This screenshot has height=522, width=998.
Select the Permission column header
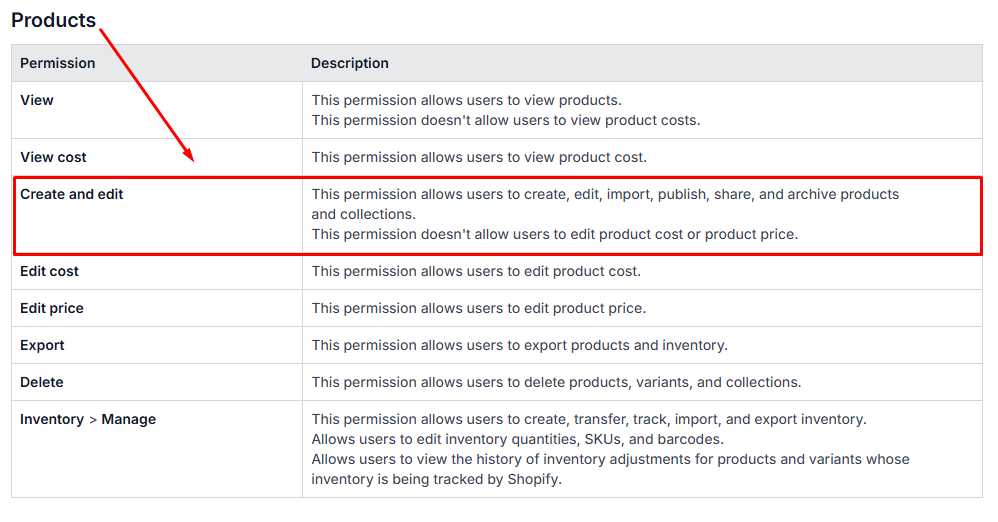[58, 63]
